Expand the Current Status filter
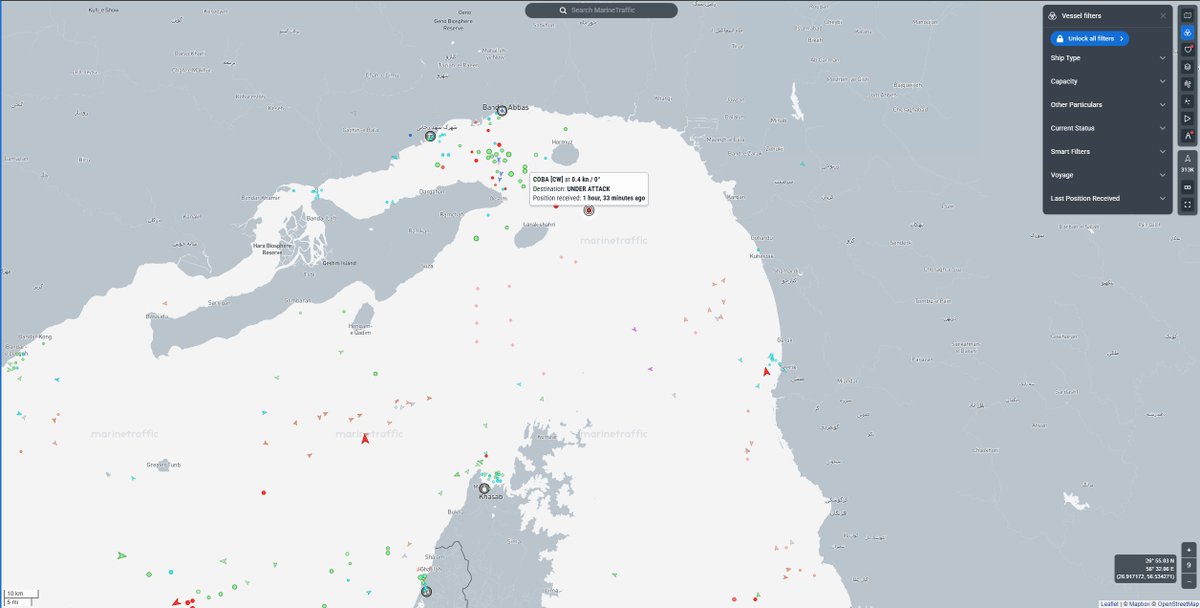The height and width of the screenshot is (608, 1200). pos(1108,128)
